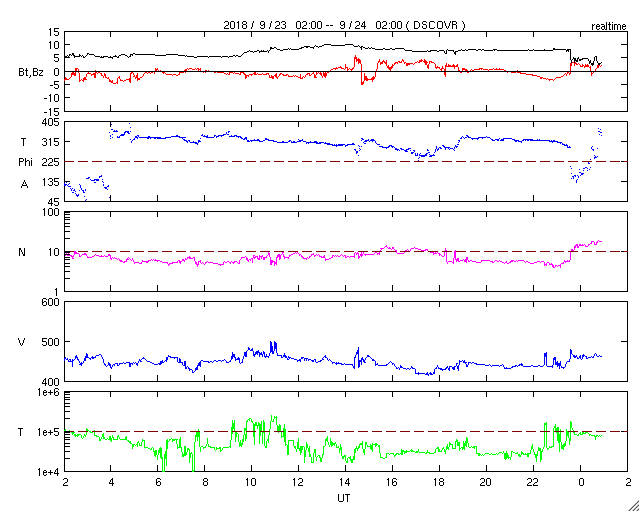Click the '-10' tick label on Bt,Bz panel
The image size is (640, 512).
click(53, 98)
